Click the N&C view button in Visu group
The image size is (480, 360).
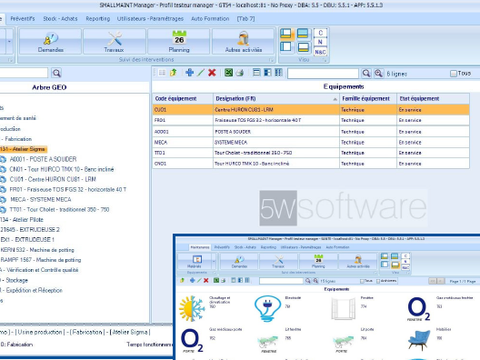[320, 52]
